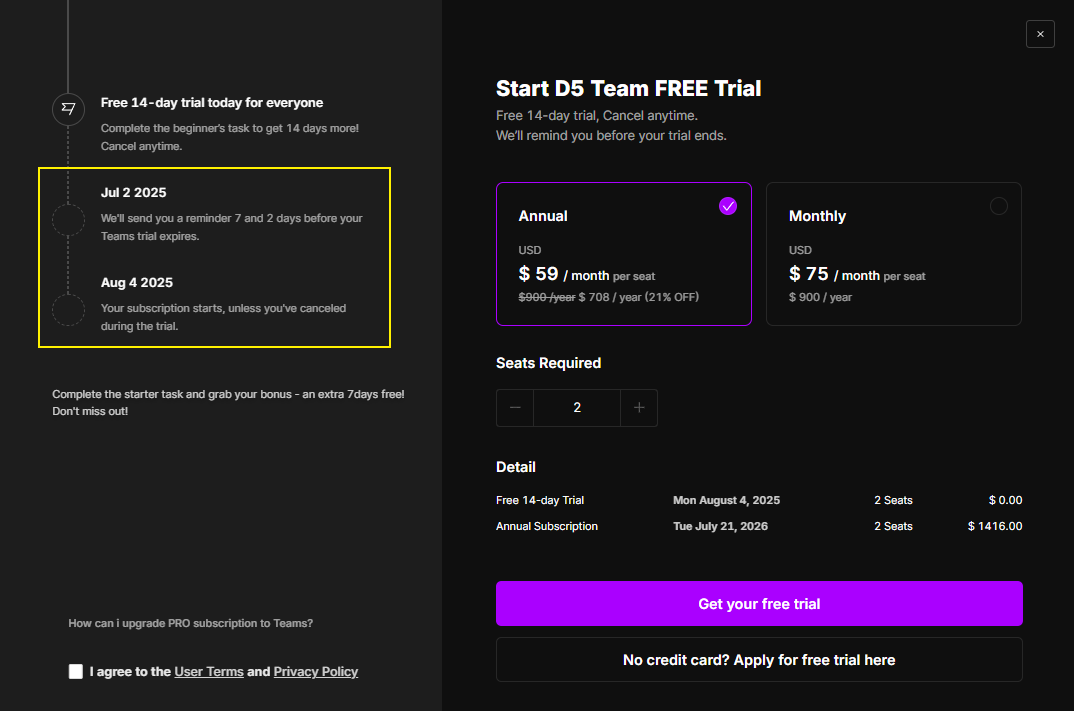
Task: Click the seats number input field
Action: (577, 408)
